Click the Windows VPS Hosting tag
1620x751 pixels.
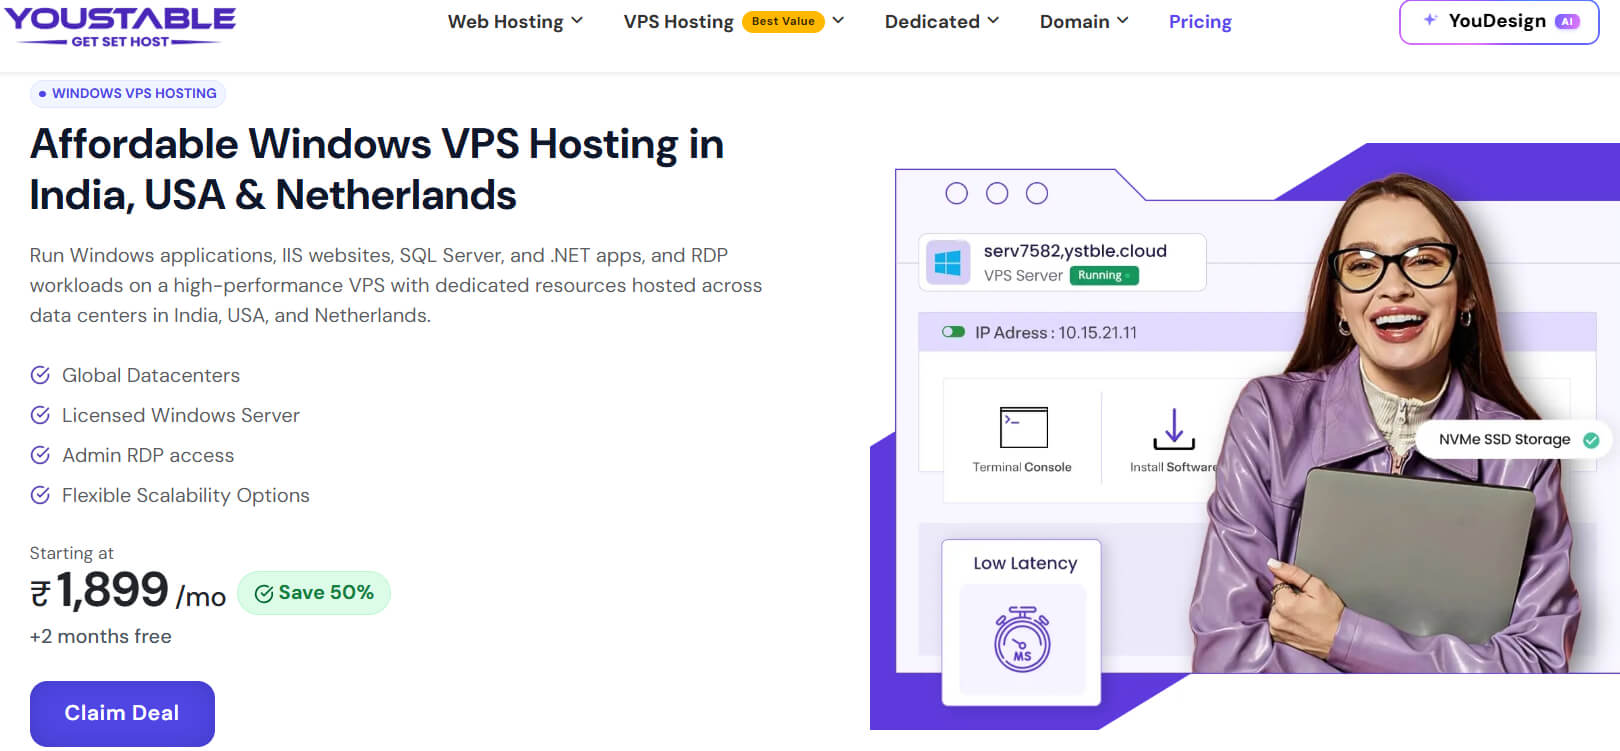pos(128,93)
